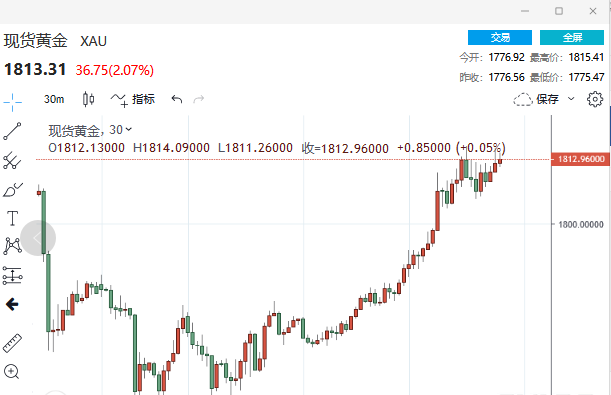Screen dimensions: 611x395
Task: Select the brush drawing tool
Action: tap(13, 190)
